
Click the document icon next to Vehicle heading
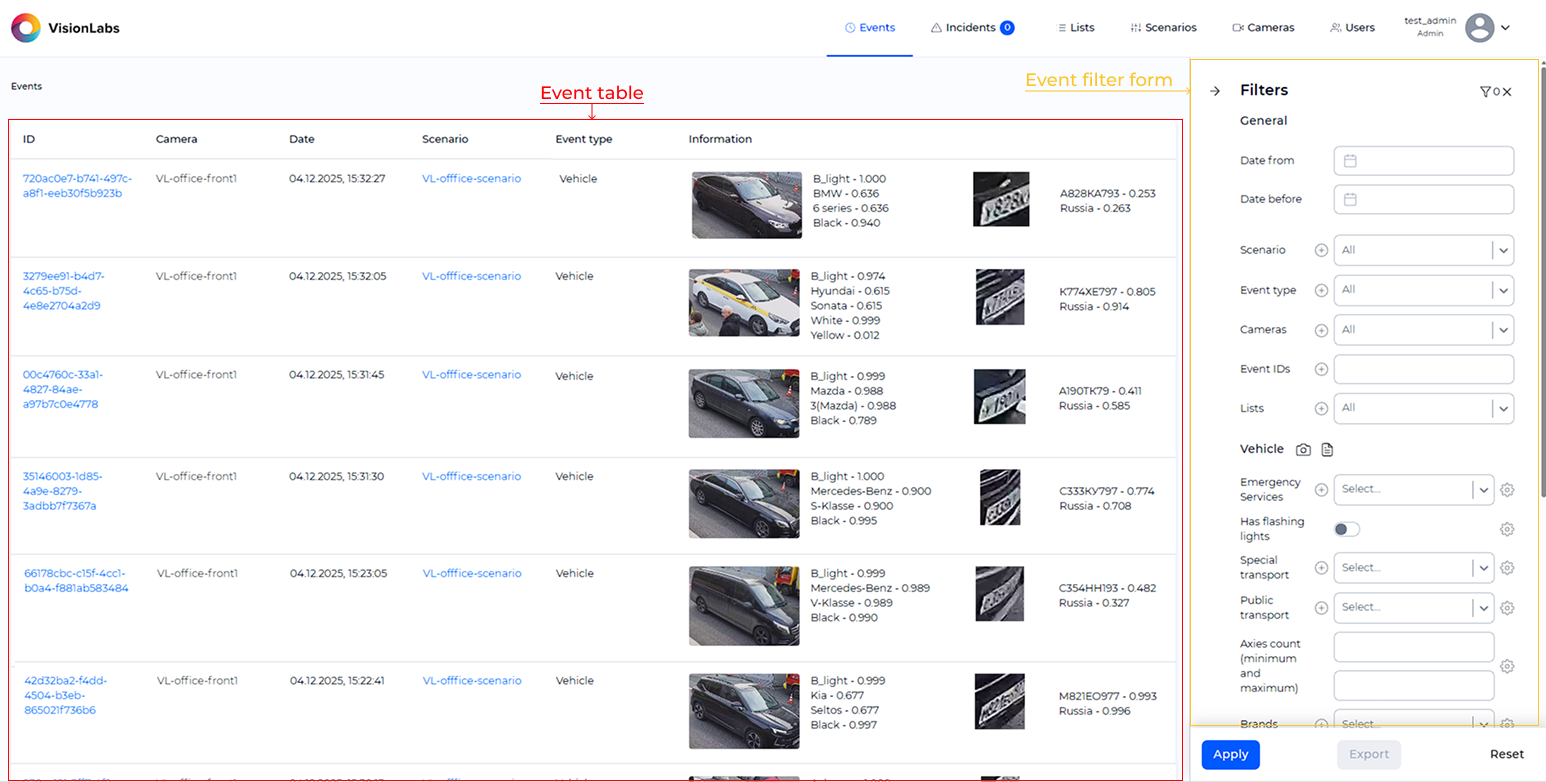pos(1326,449)
